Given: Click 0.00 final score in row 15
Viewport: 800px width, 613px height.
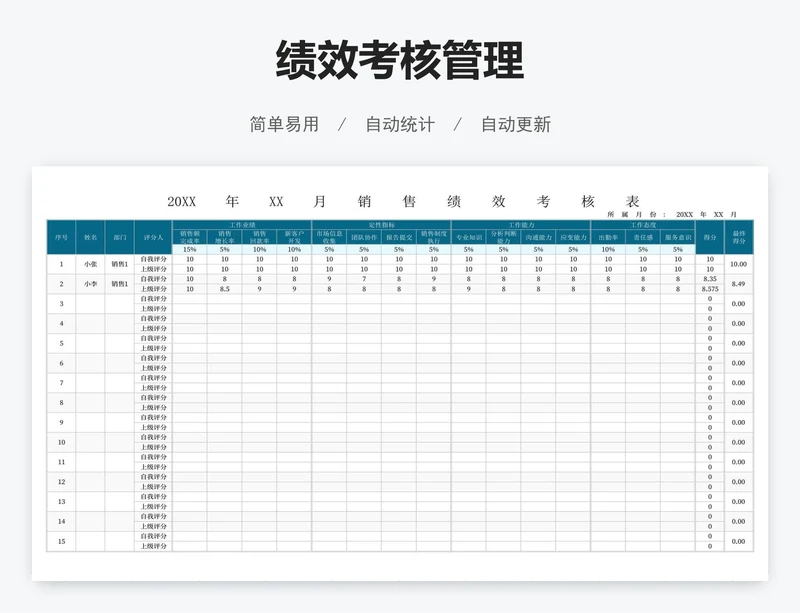Looking at the screenshot, I should click(x=739, y=542).
